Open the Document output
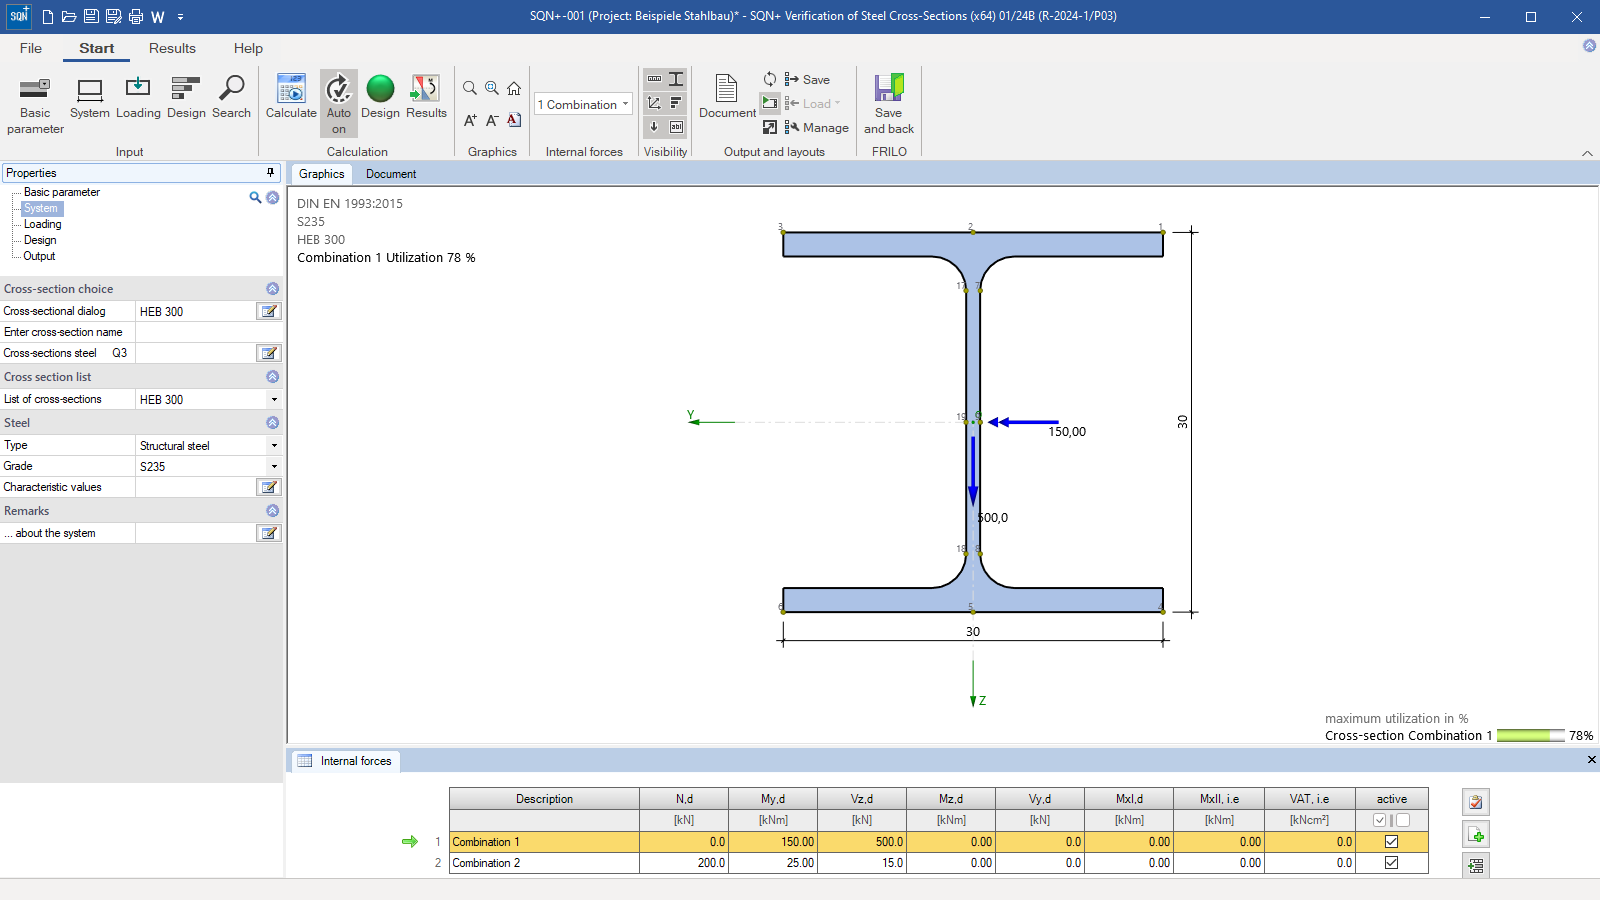Screen dimensions: 1600x900 click(727, 98)
